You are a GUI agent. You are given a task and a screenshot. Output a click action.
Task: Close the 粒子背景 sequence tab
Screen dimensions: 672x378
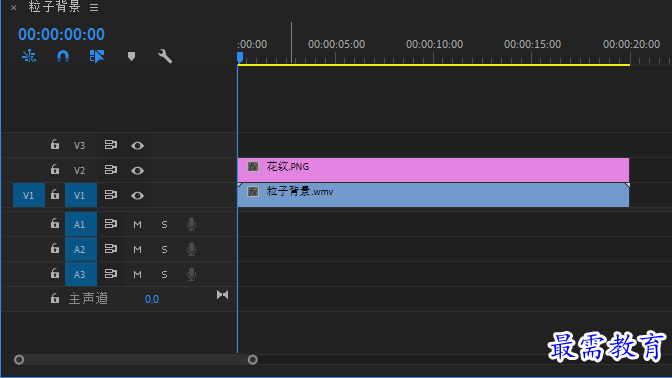(13, 8)
